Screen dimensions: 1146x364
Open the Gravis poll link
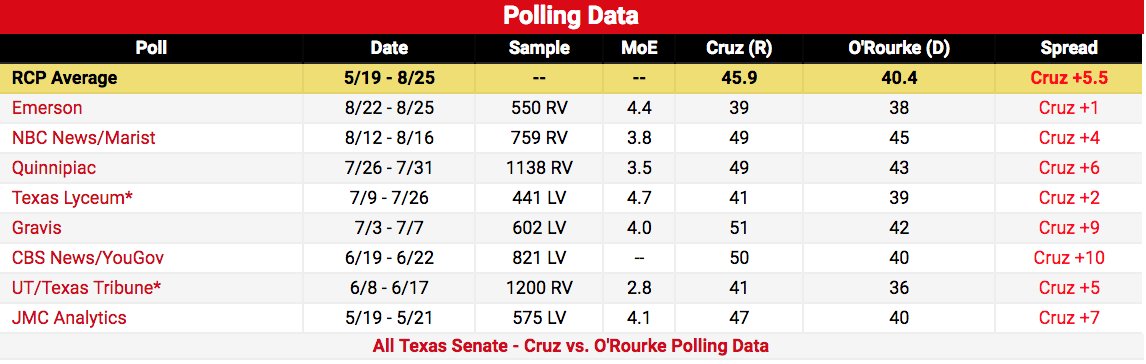(37, 228)
